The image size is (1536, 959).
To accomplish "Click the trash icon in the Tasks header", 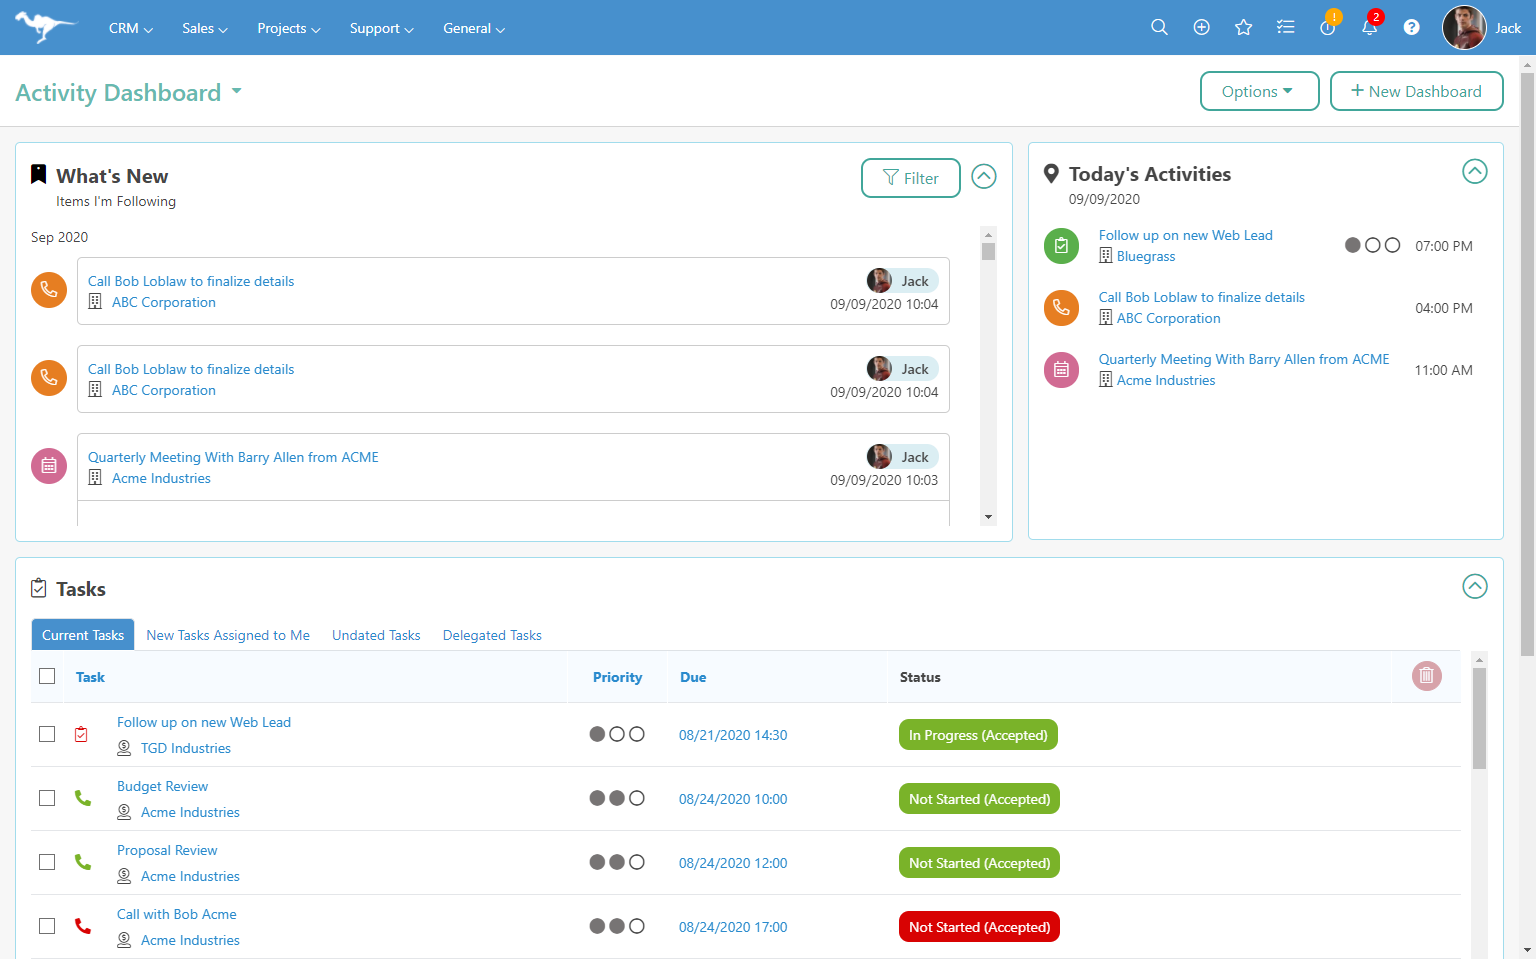I will pos(1427,676).
